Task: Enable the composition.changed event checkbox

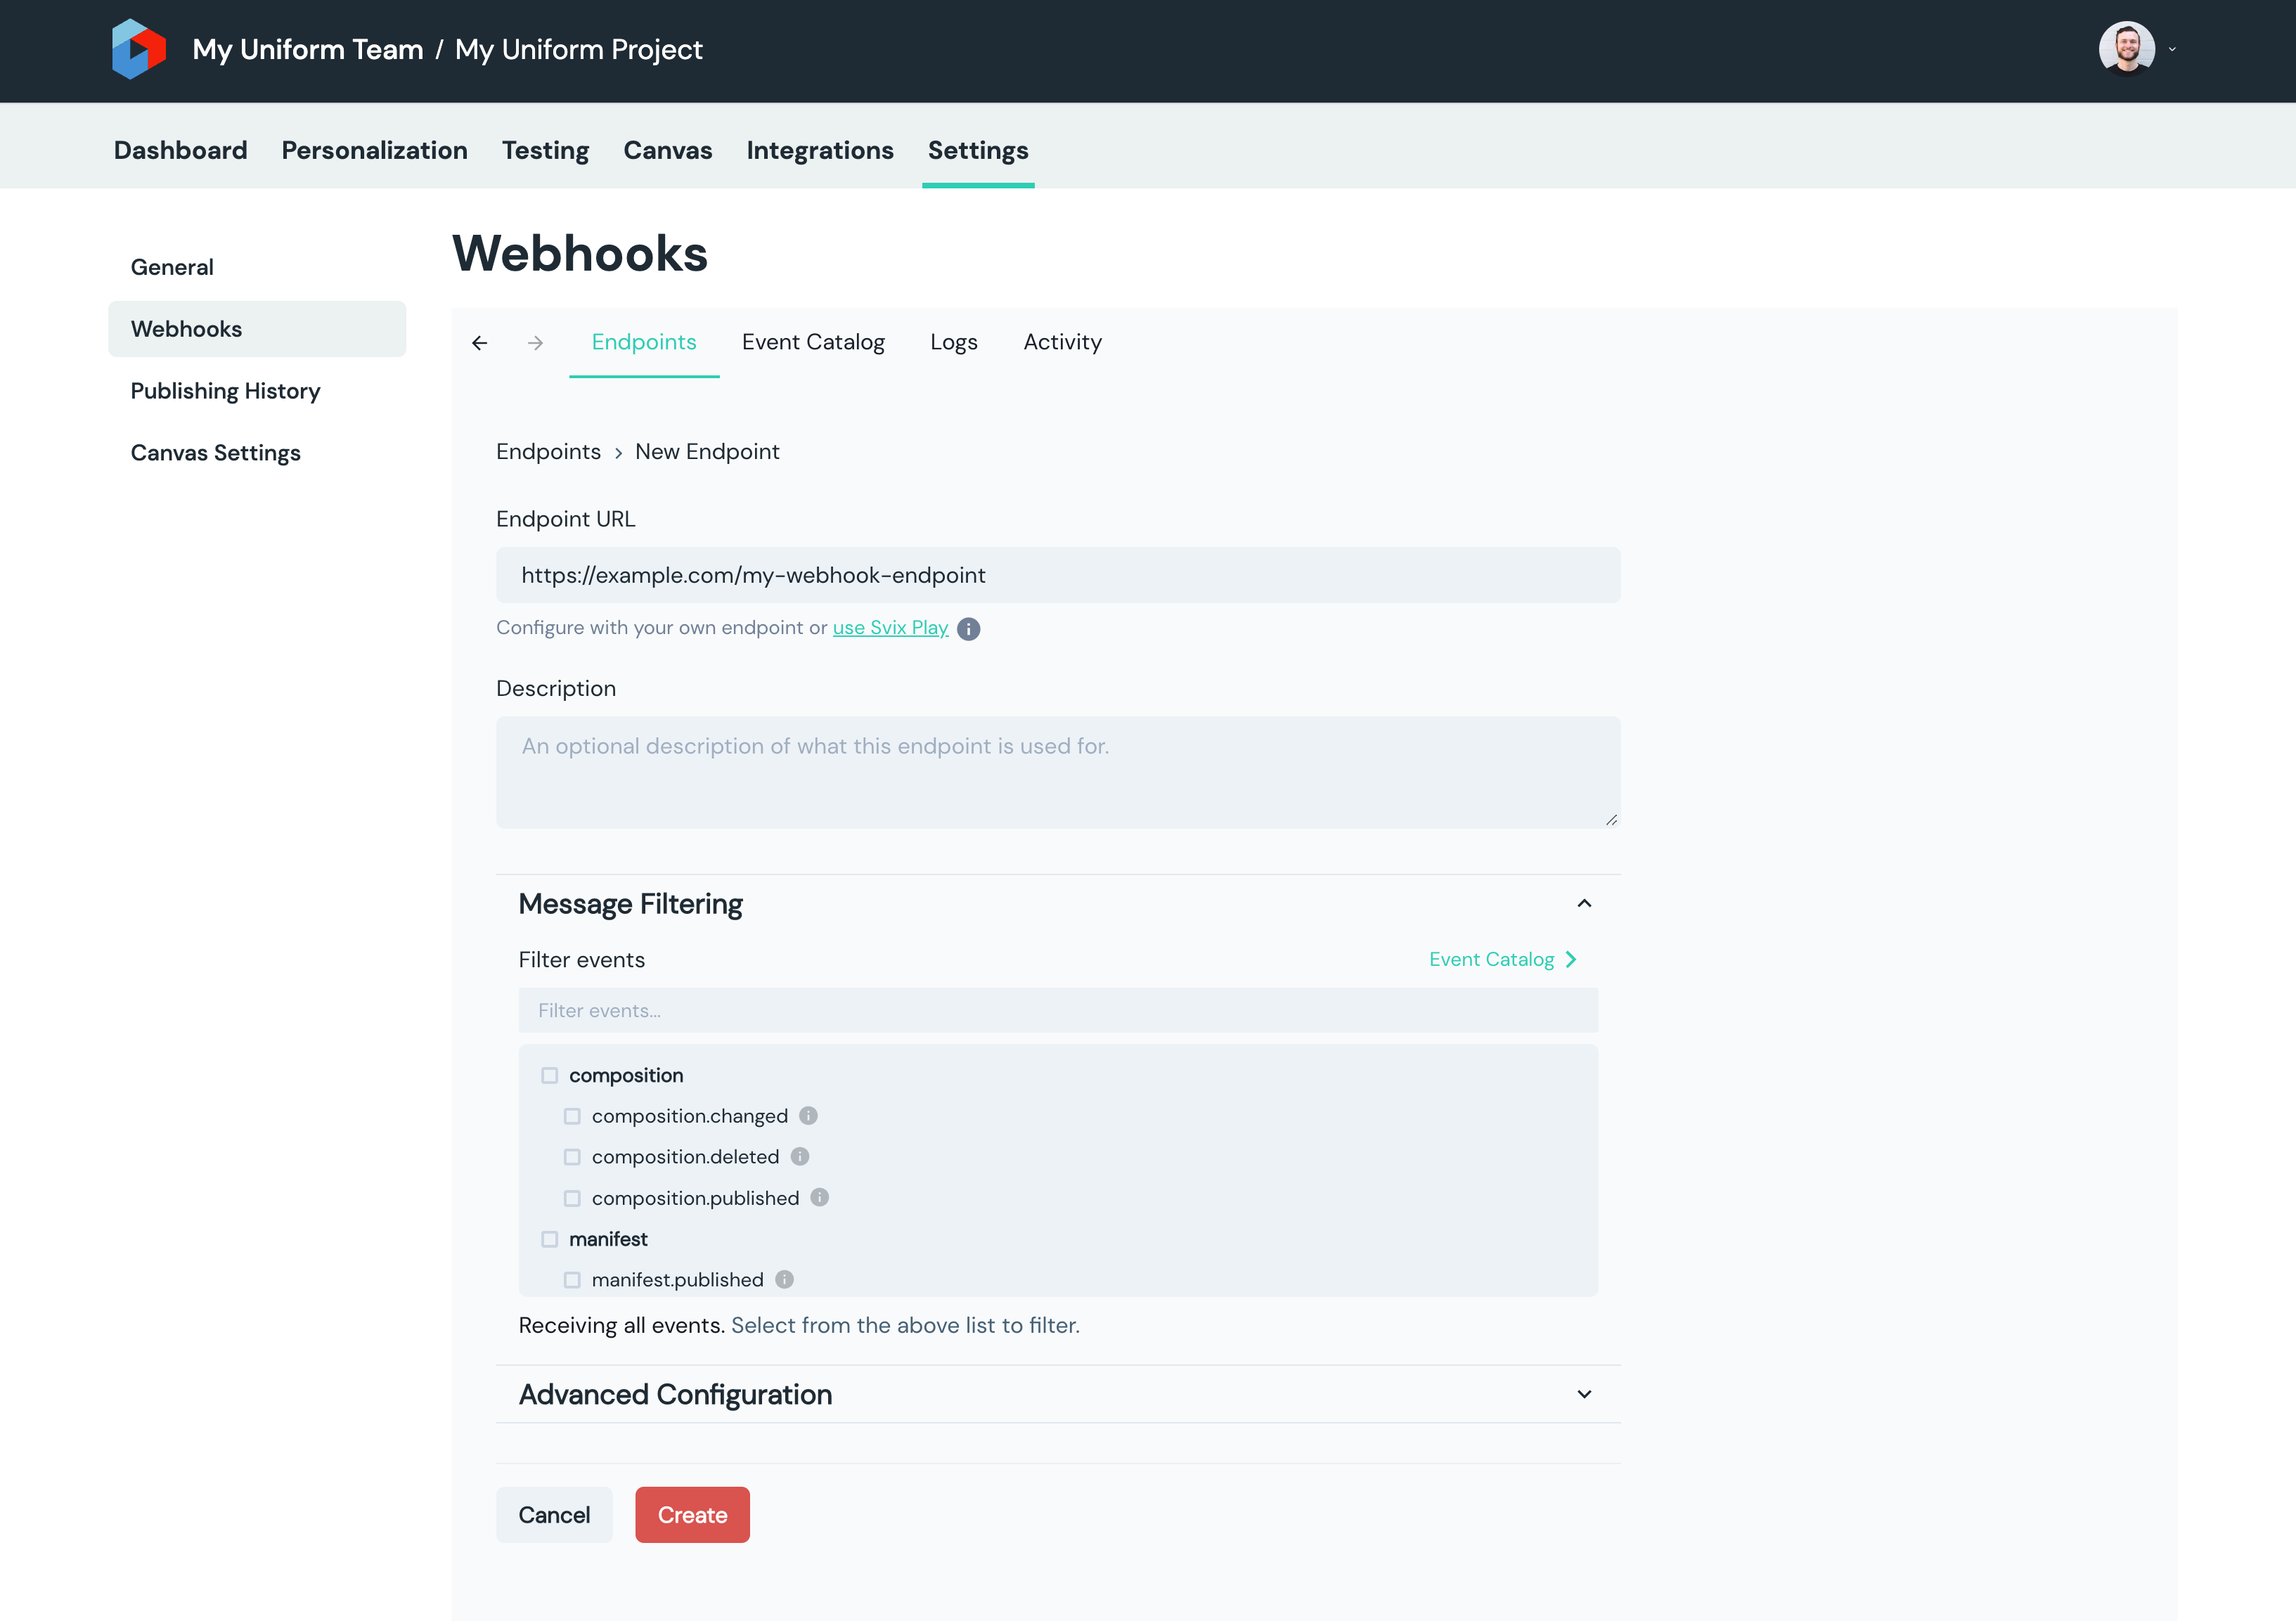Action: point(572,1117)
